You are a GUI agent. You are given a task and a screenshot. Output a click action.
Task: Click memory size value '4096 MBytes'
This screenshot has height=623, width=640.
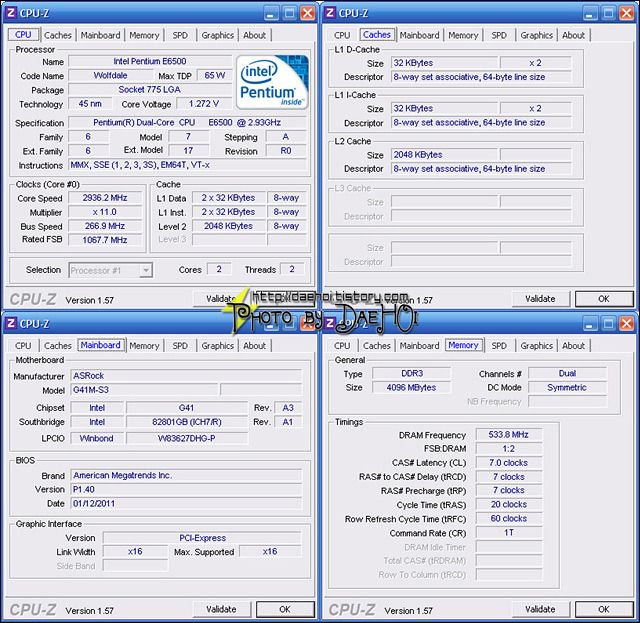pyautogui.click(x=412, y=387)
